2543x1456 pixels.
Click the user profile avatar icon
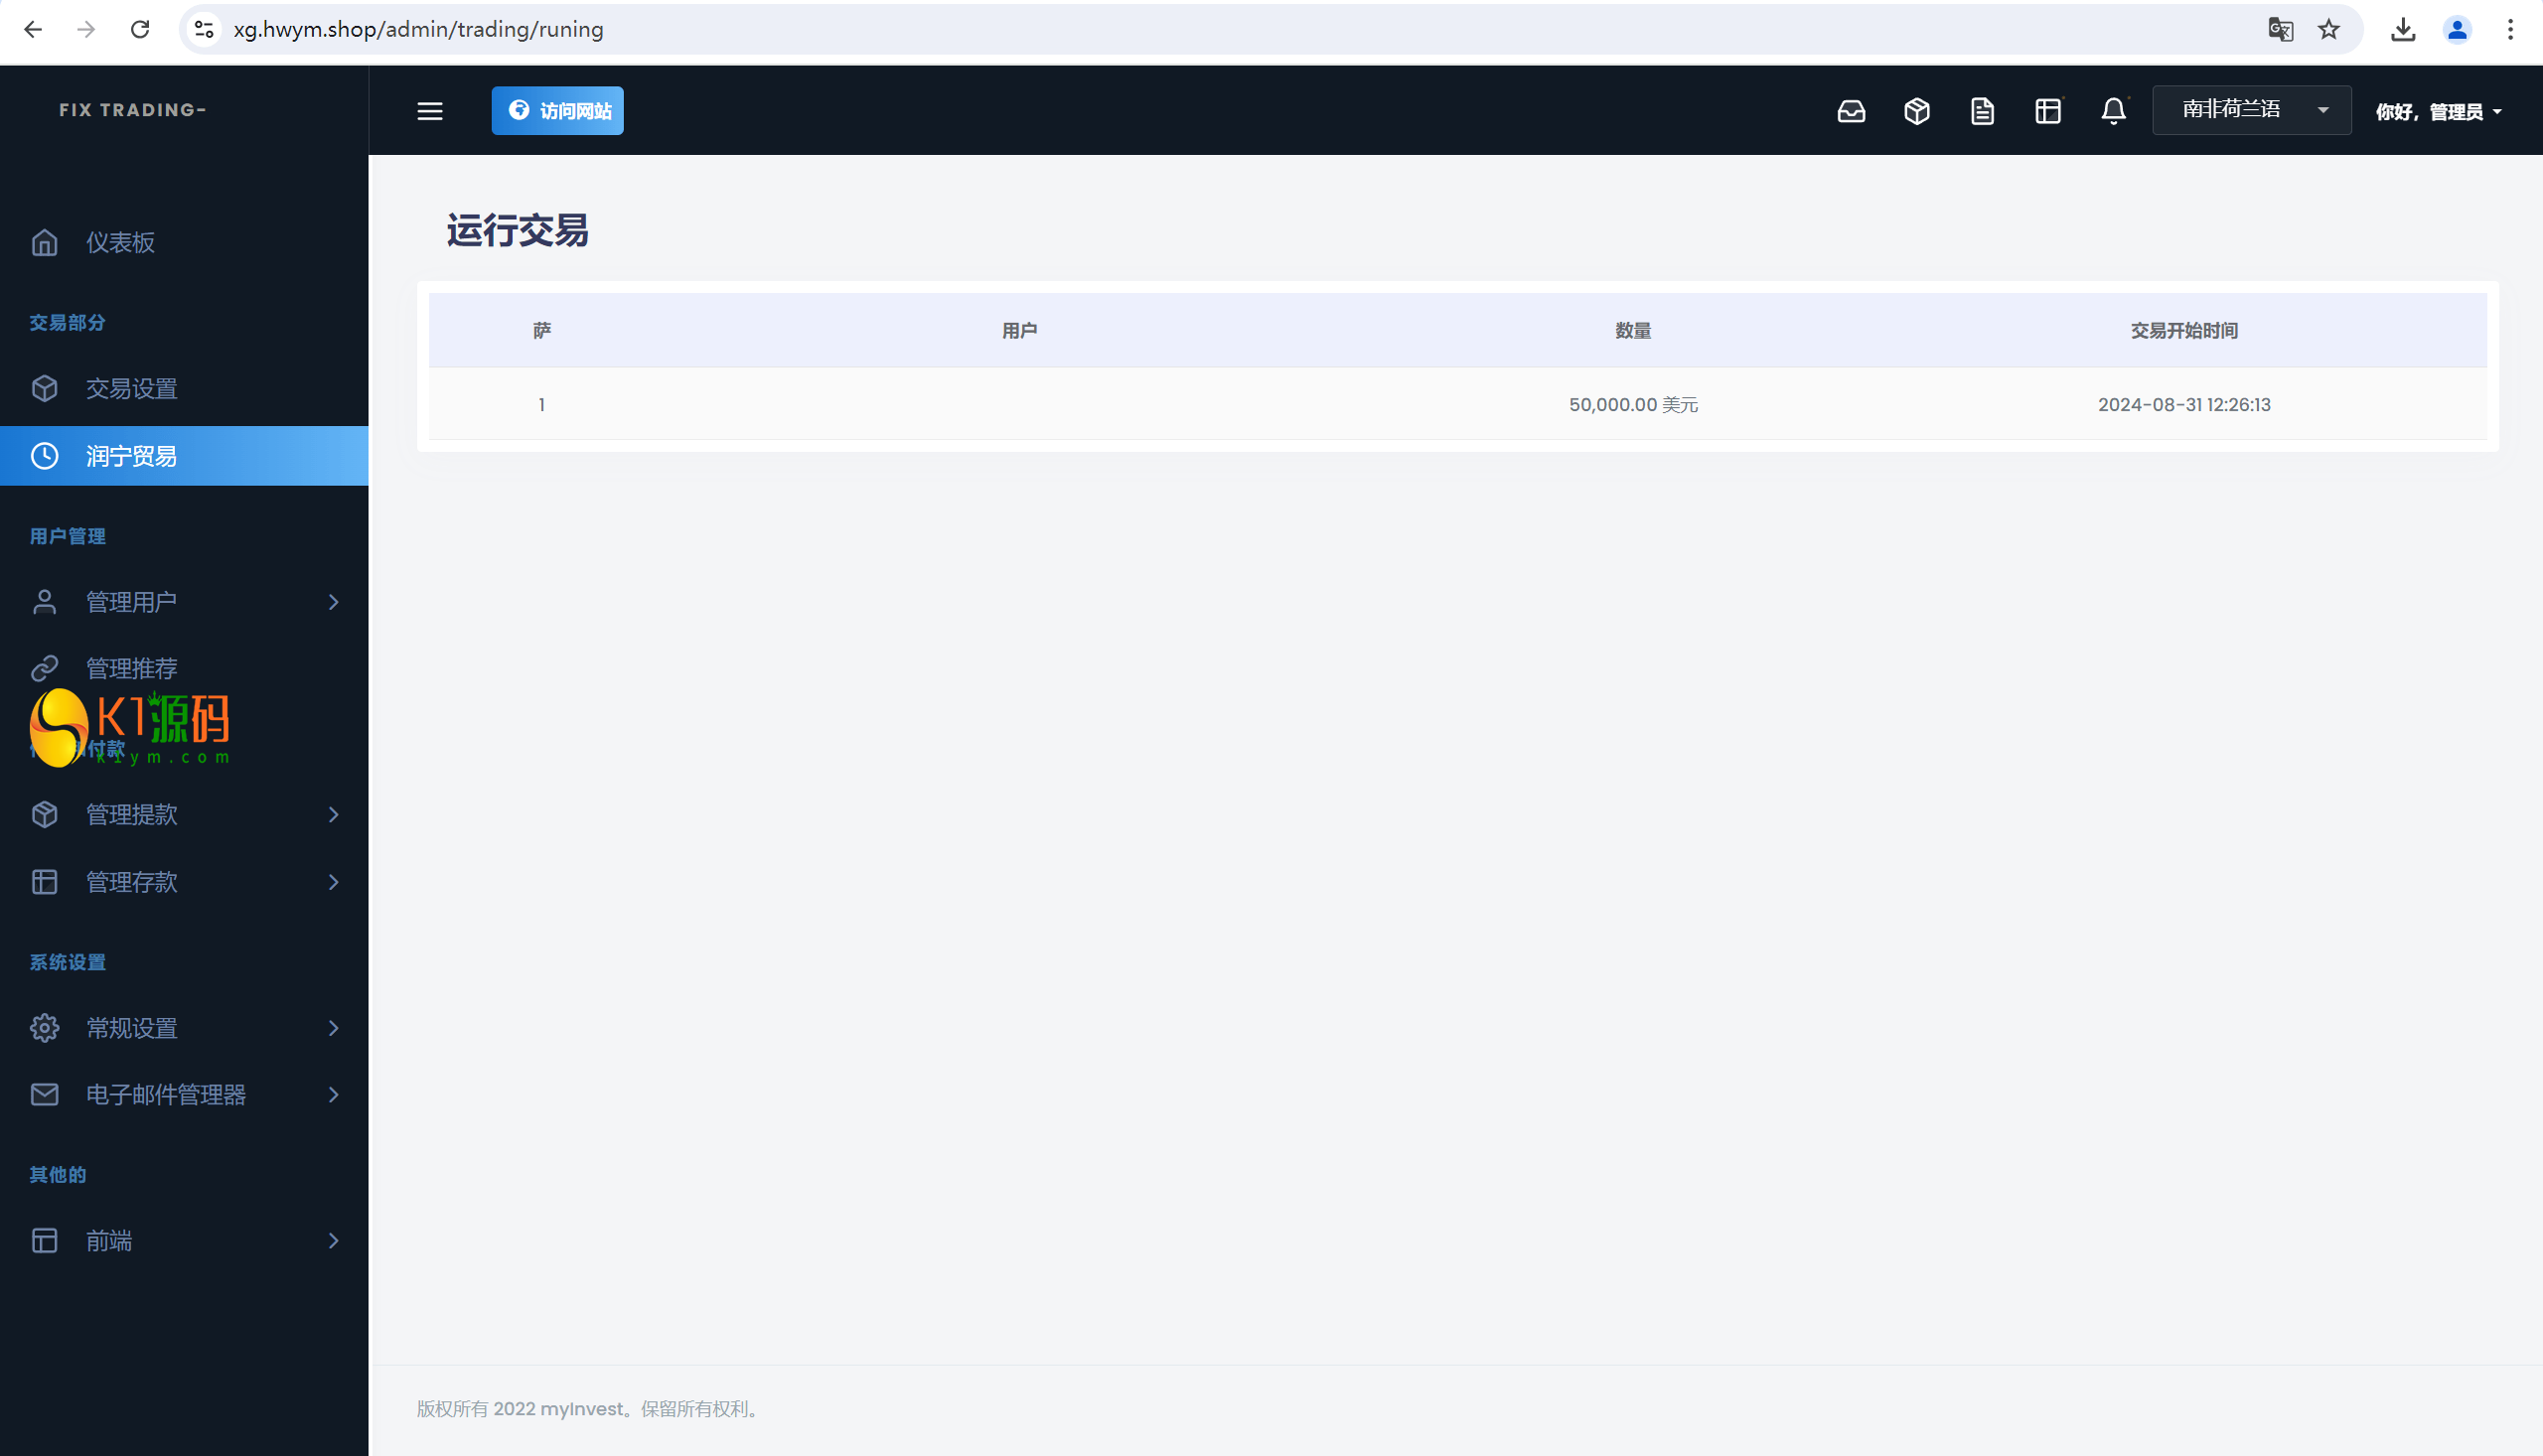[x=2458, y=30]
